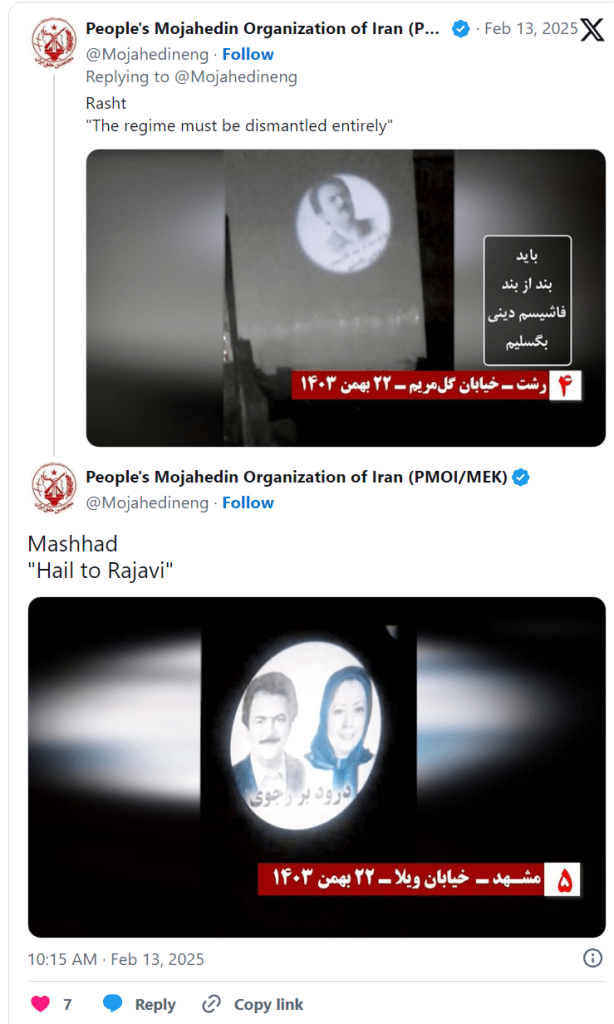Open the Replying to @Mojahedineng link

(191, 77)
